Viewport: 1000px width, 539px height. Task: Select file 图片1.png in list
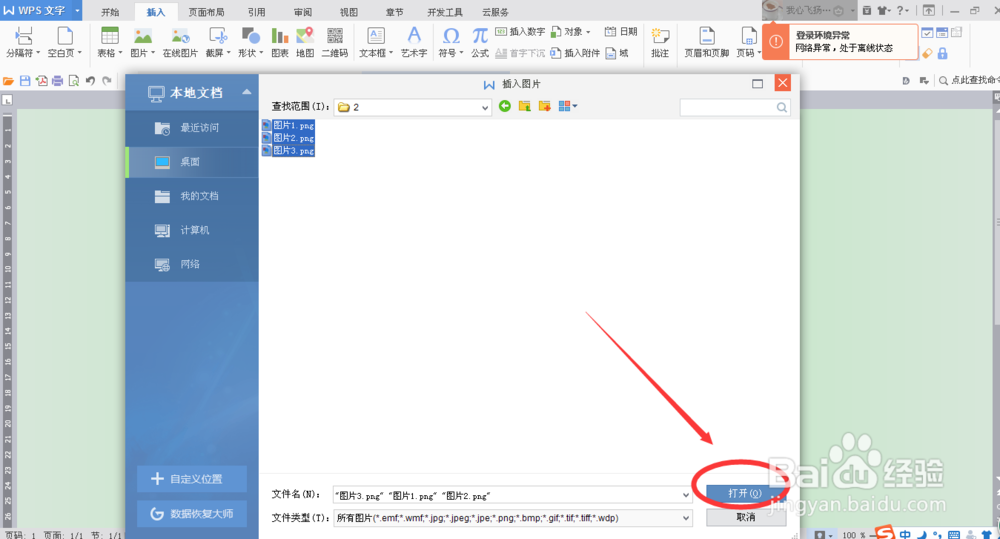pyautogui.click(x=288, y=125)
